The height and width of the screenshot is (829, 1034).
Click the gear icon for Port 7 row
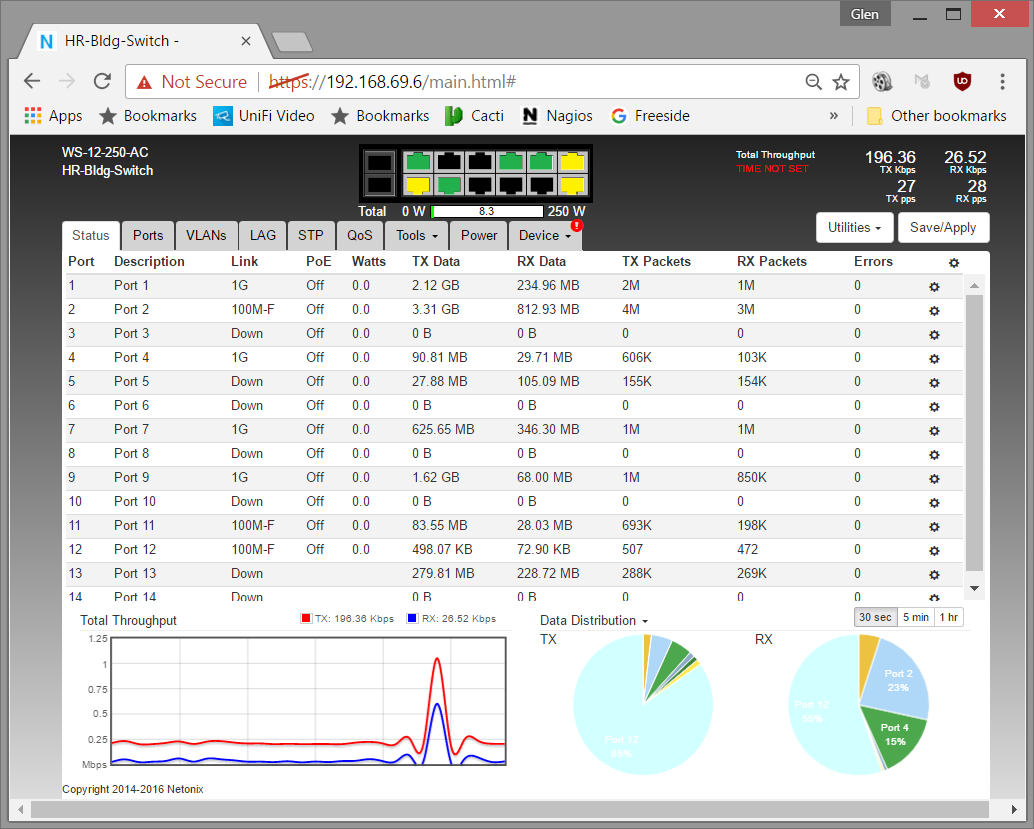[934, 430]
